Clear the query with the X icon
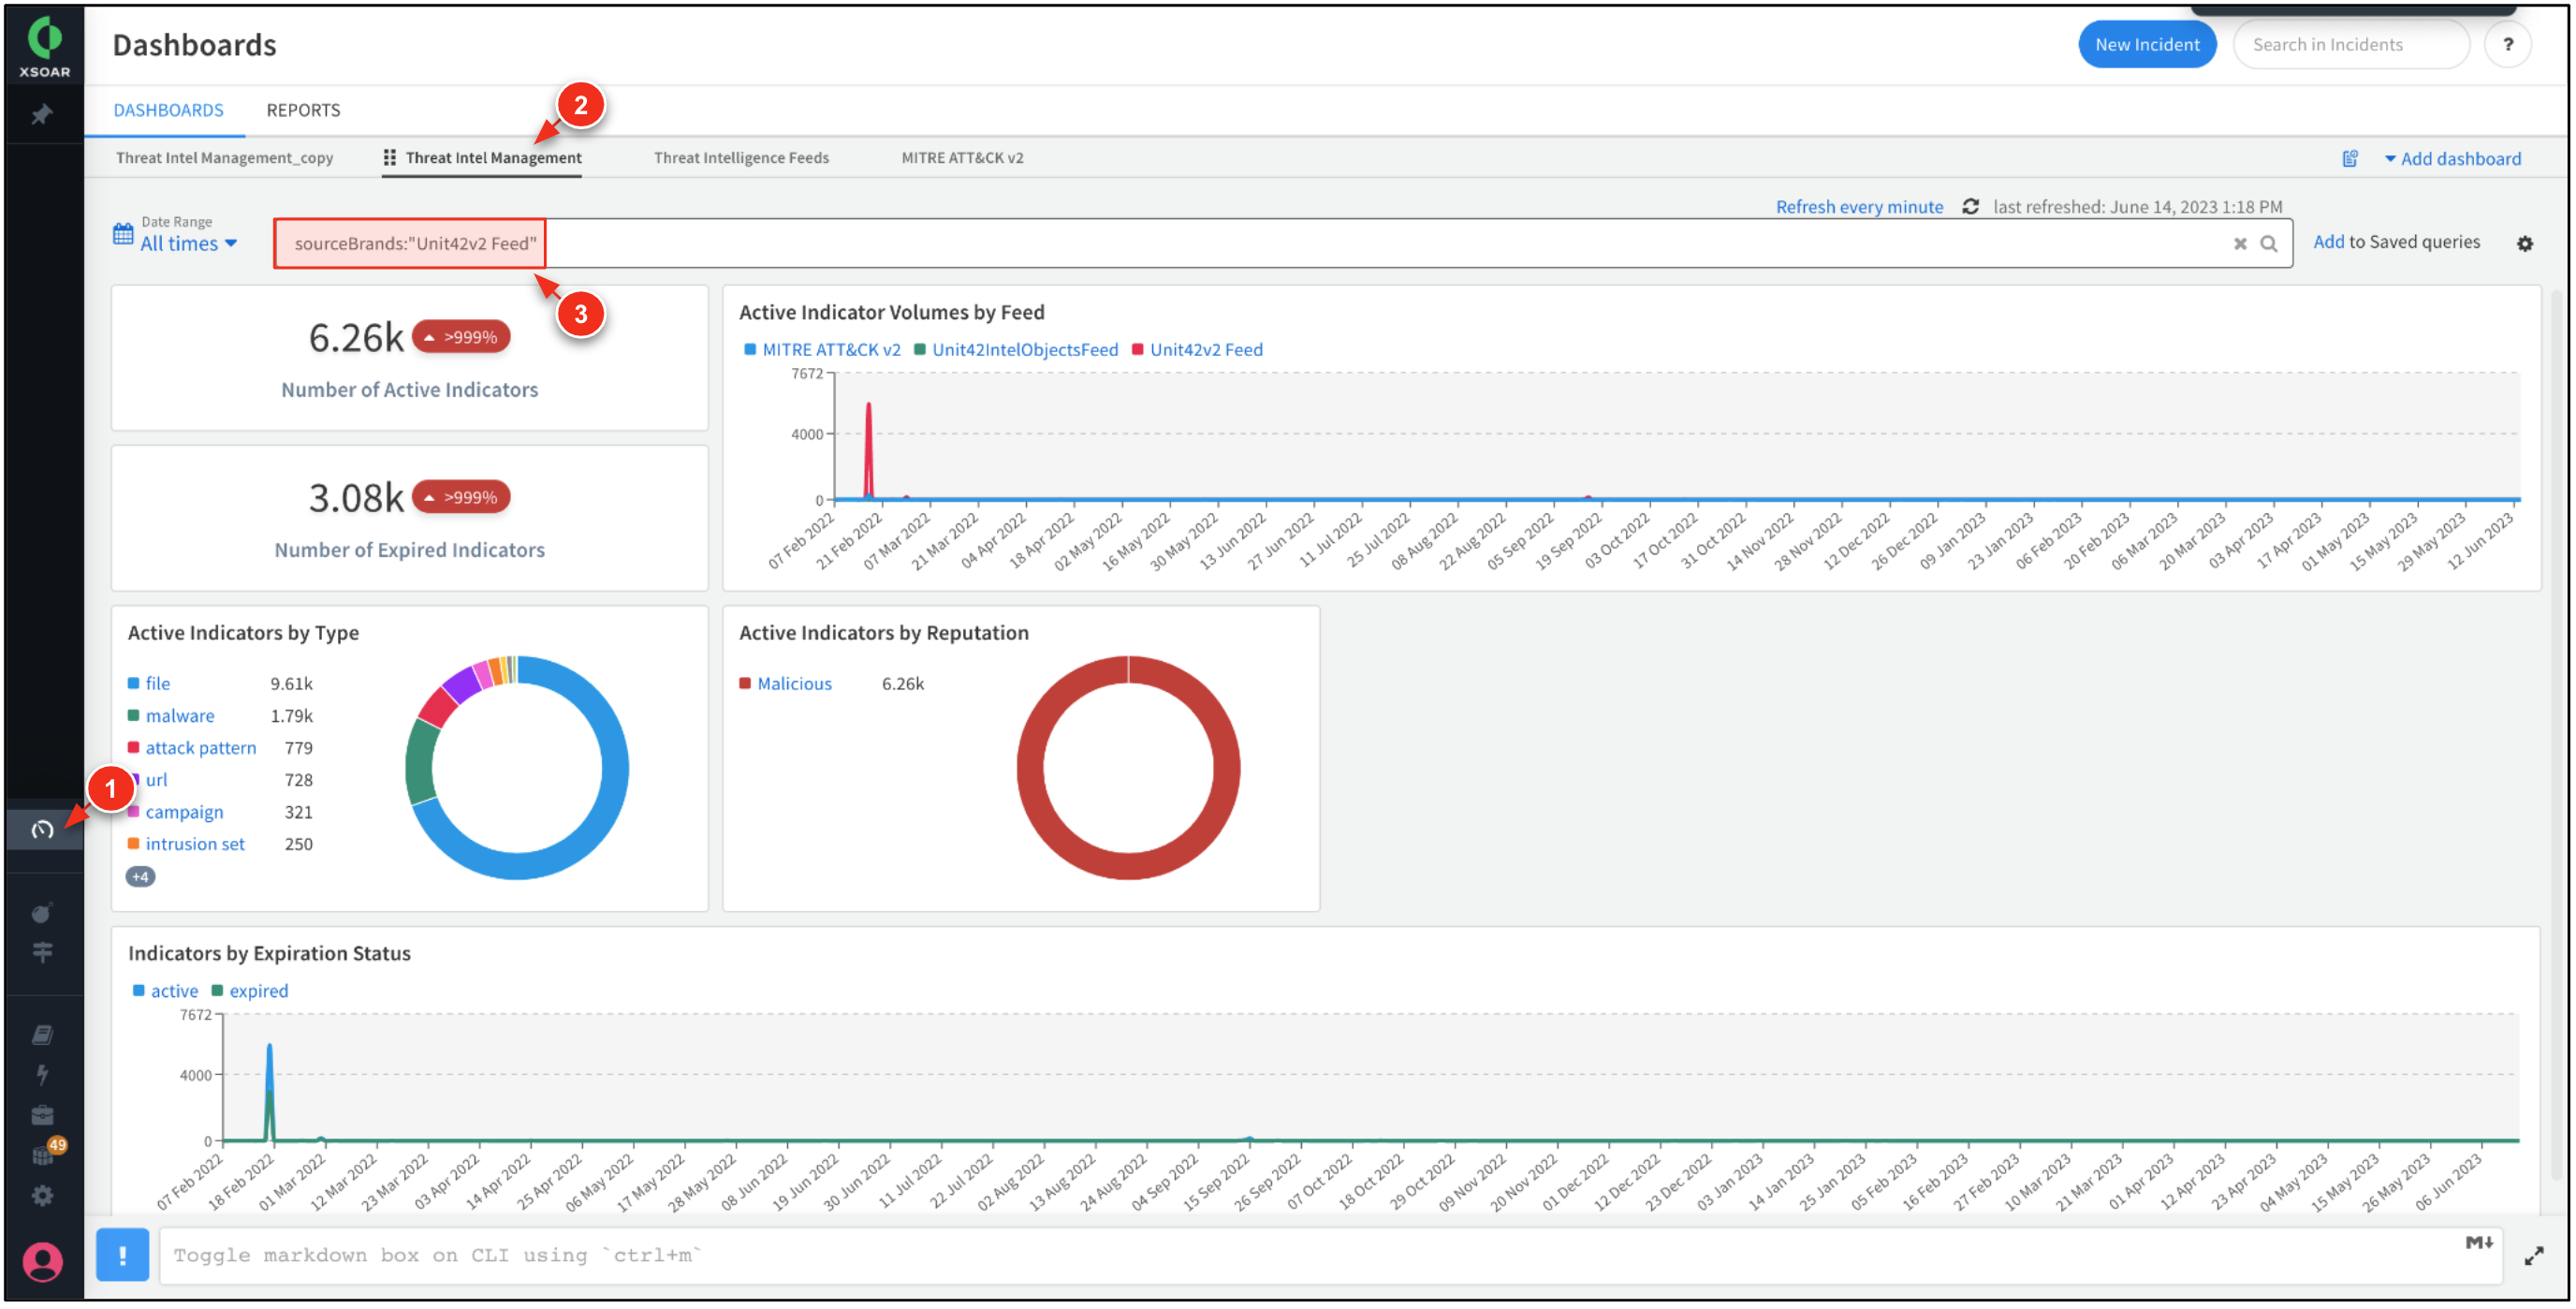The image size is (2576, 1309). click(x=2240, y=244)
